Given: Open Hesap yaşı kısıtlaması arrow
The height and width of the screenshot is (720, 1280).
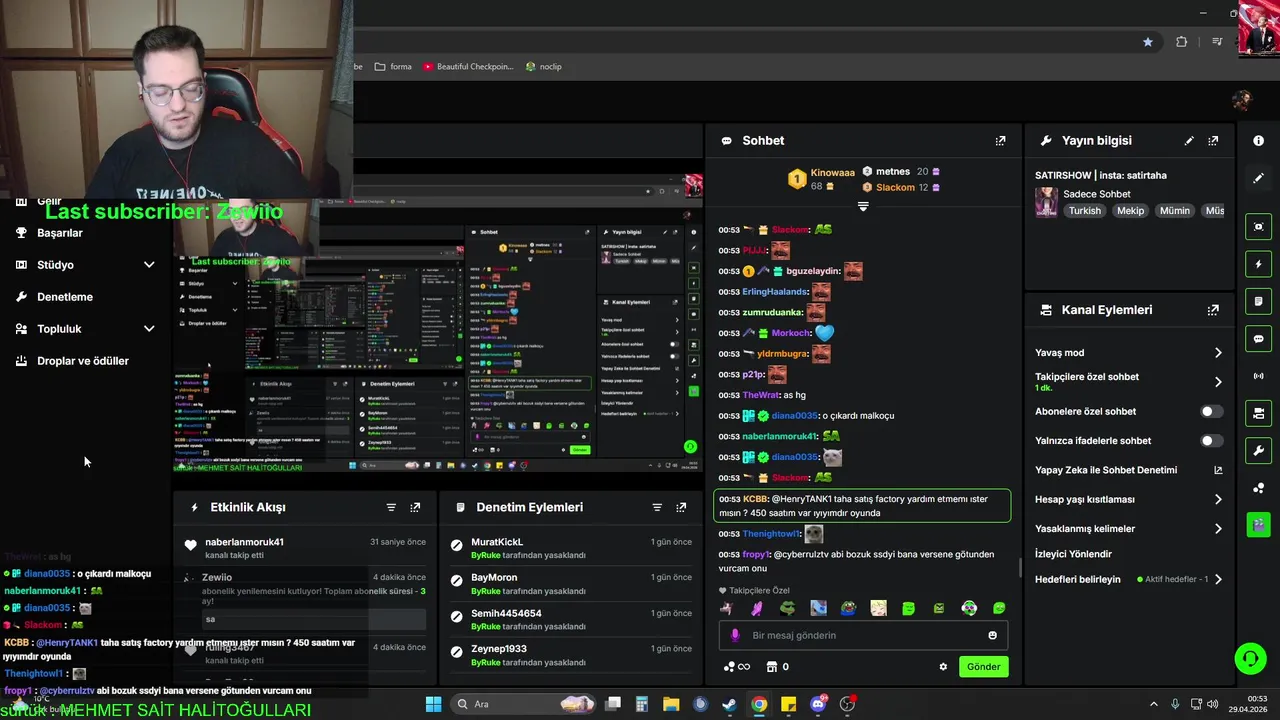Looking at the screenshot, I should click(x=1218, y=499).
